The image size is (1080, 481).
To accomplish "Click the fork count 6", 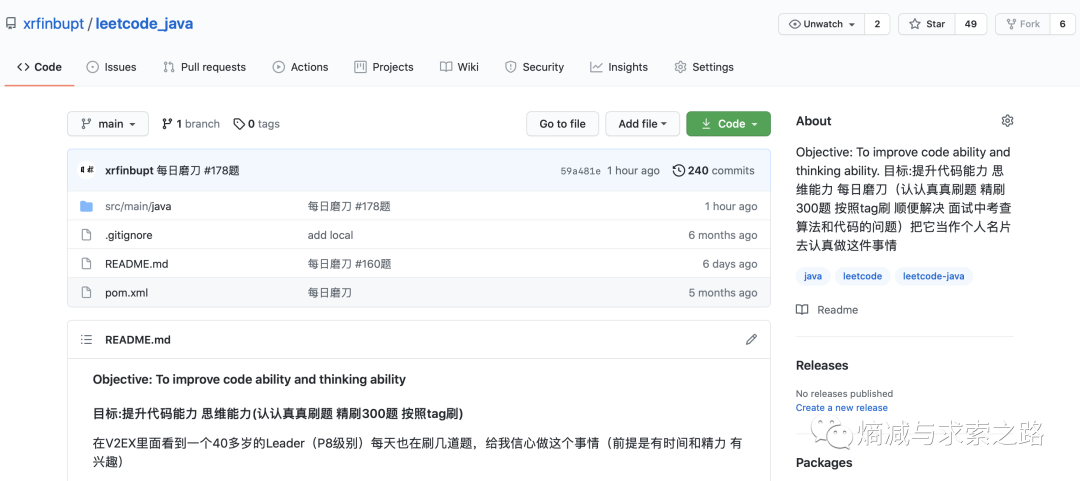I will [1062, 24].
